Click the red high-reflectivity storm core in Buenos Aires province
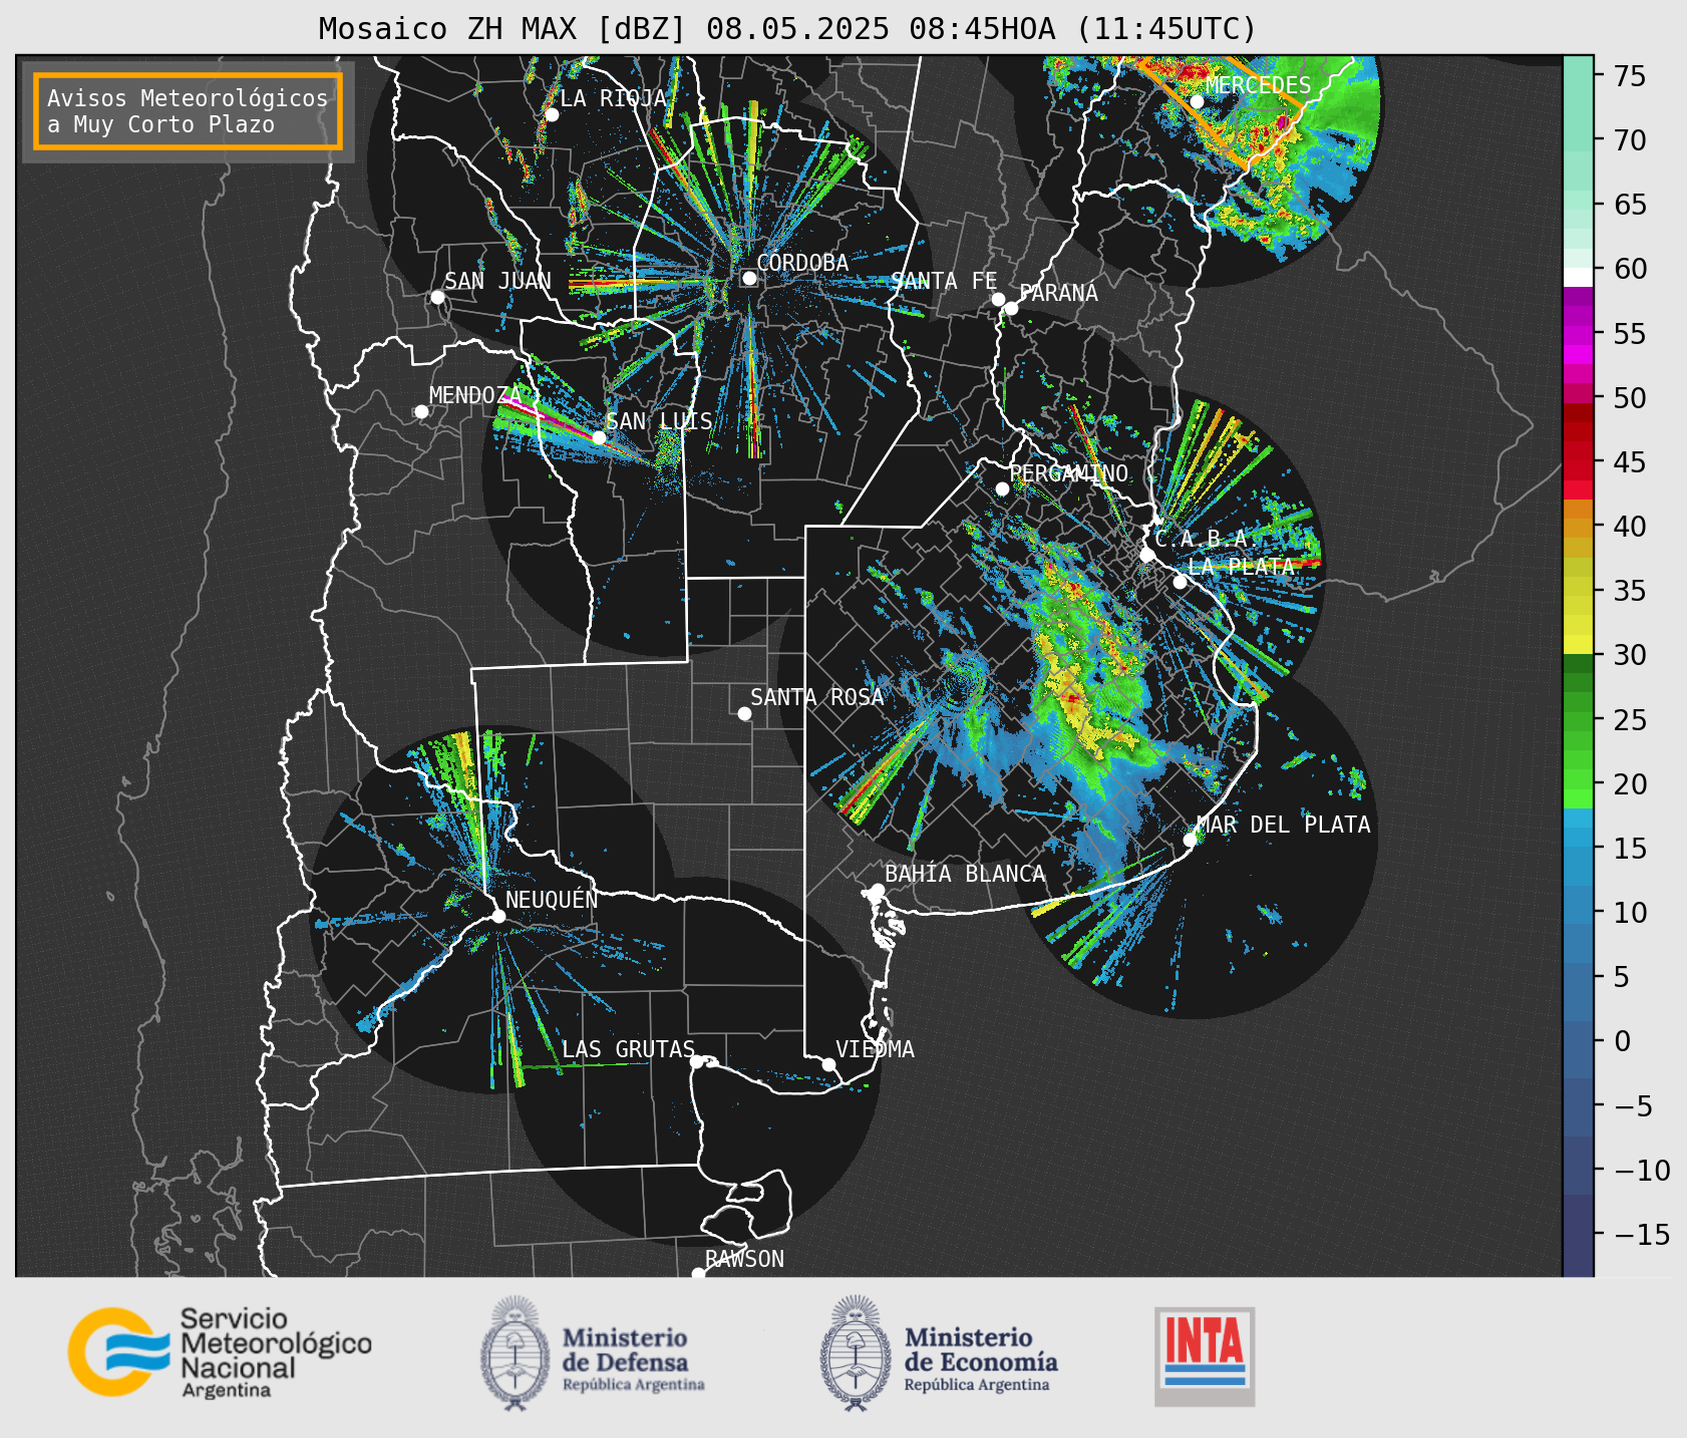Image resolution: width=1687 pixels, height=1438 pixels. (1072, 697)
